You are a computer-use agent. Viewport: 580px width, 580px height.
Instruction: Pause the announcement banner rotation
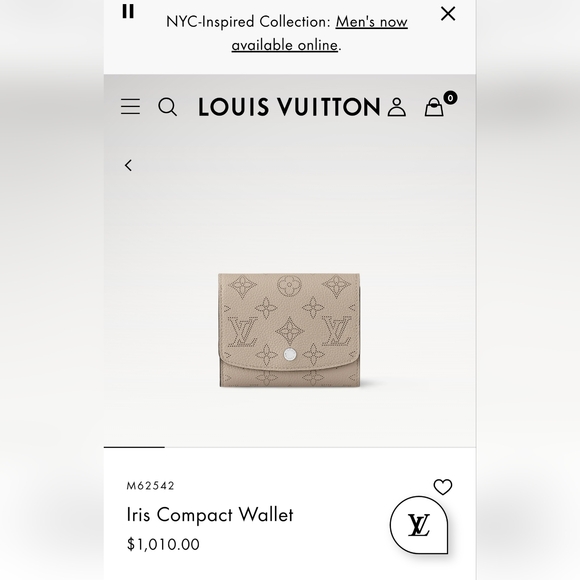pyautogui.click(x=128, y=11)
